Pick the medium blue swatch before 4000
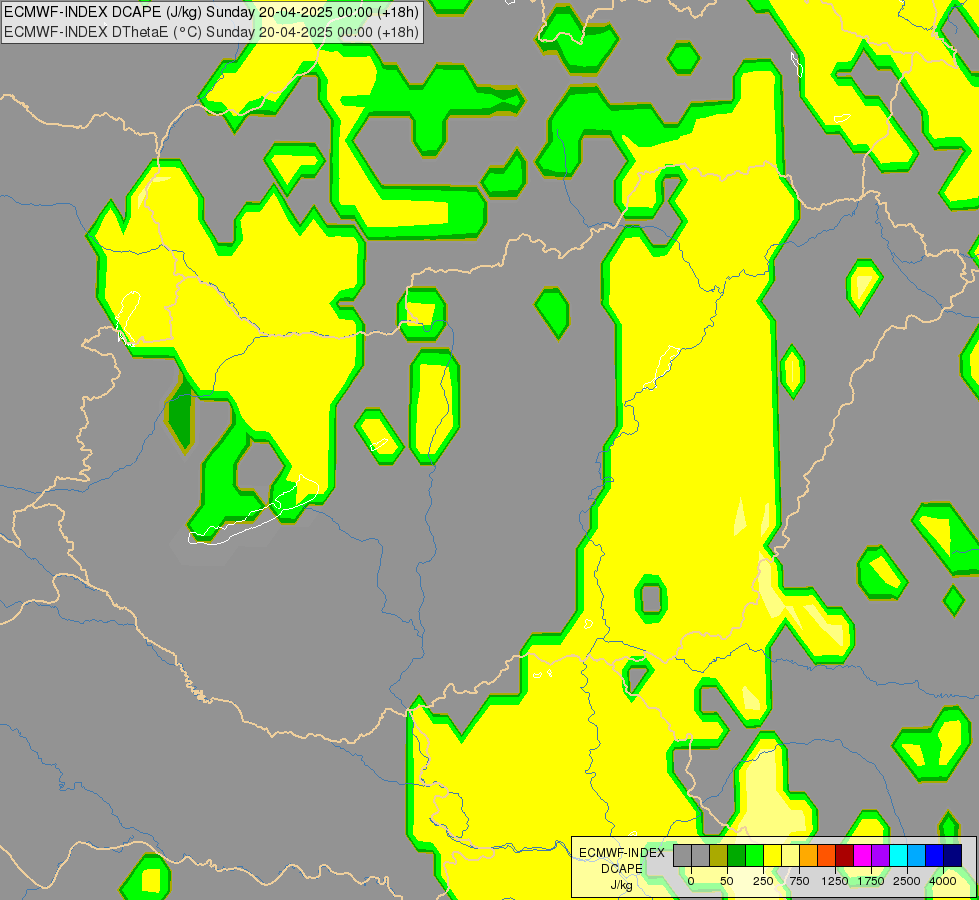979x900 pixels. point(935,856)
